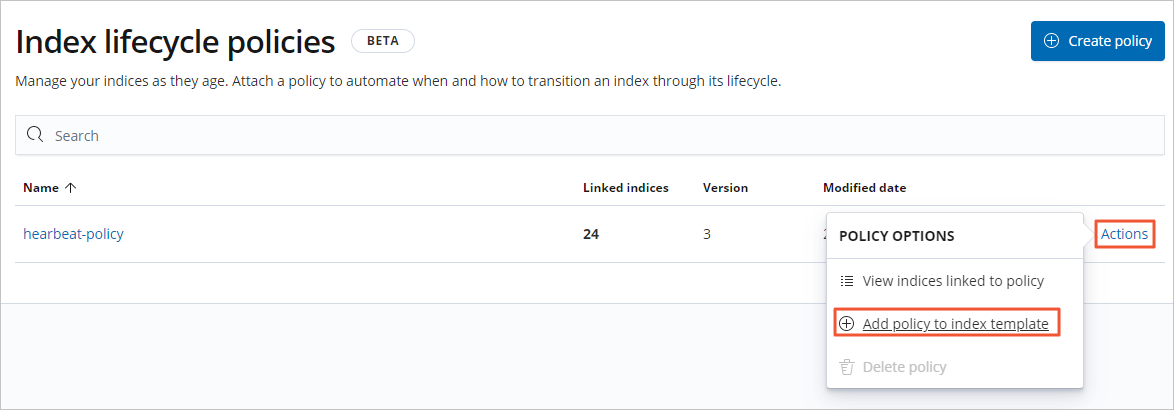Sort by the Linked indices column header

tap(626, 187)
